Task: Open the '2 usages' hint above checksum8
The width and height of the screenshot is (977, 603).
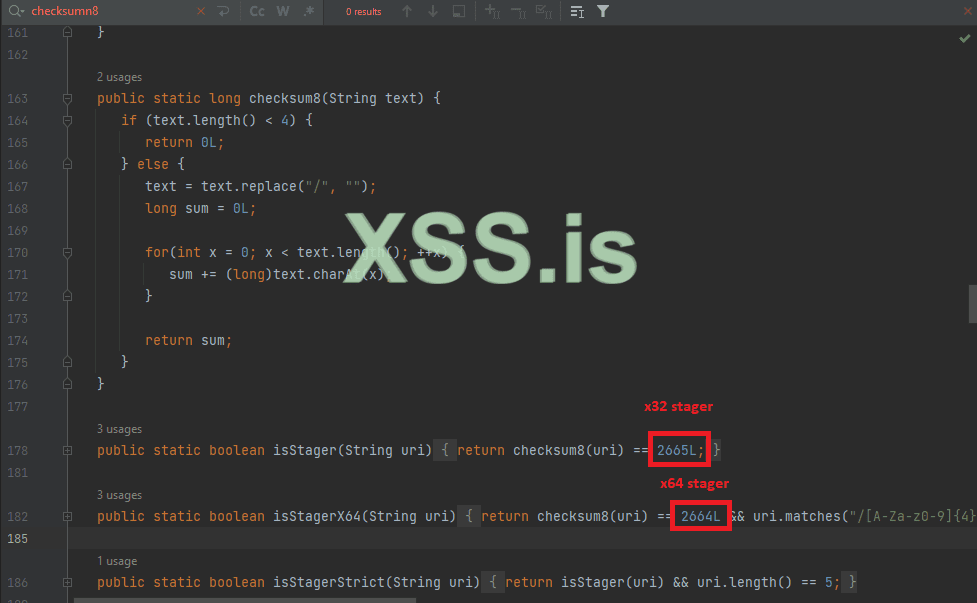Action: pos(119,77)
